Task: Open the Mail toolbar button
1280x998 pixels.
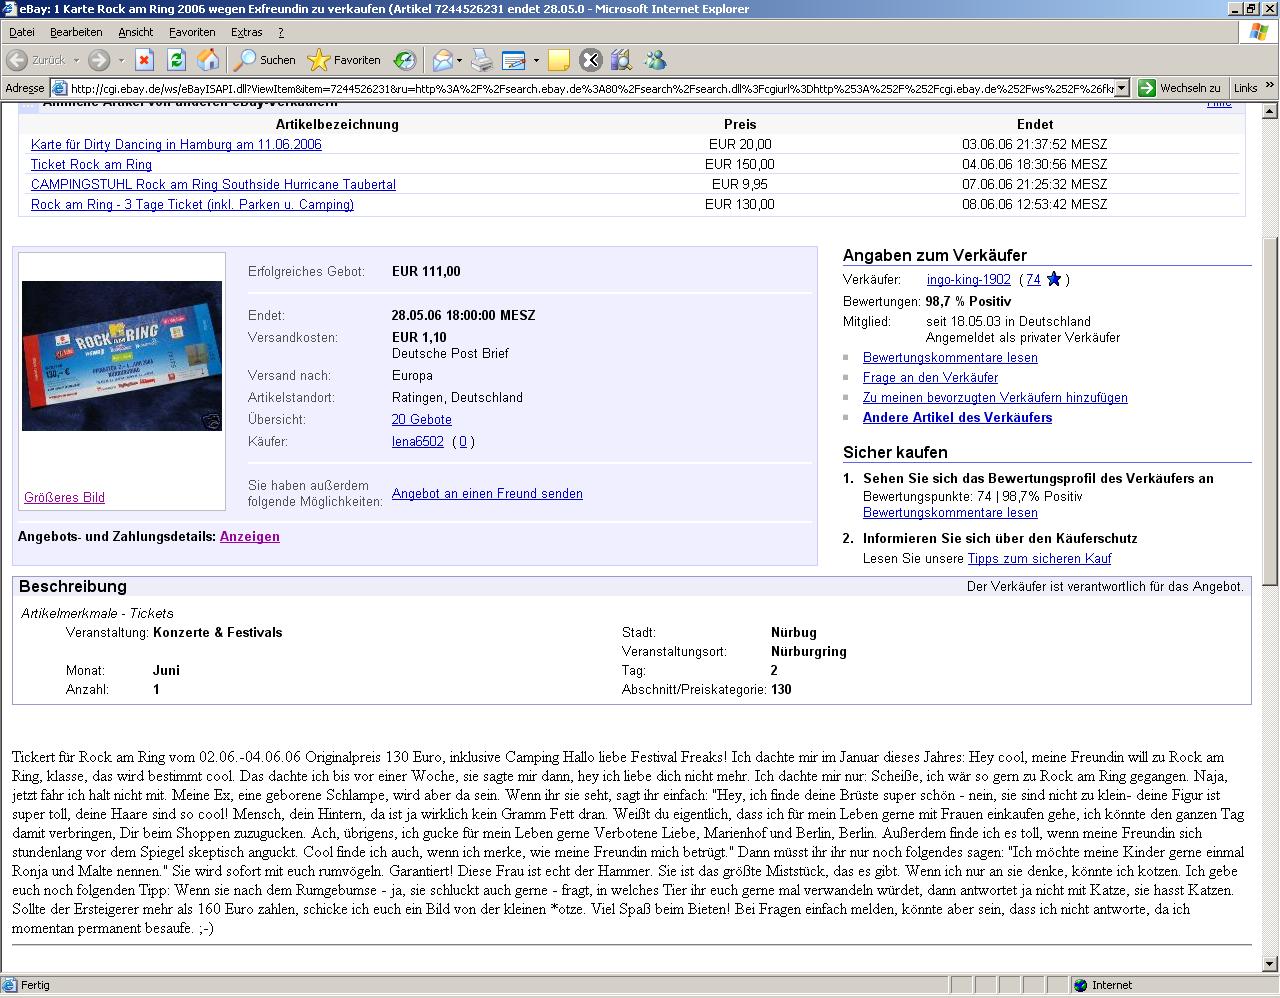Action: [x=442, y=60]
